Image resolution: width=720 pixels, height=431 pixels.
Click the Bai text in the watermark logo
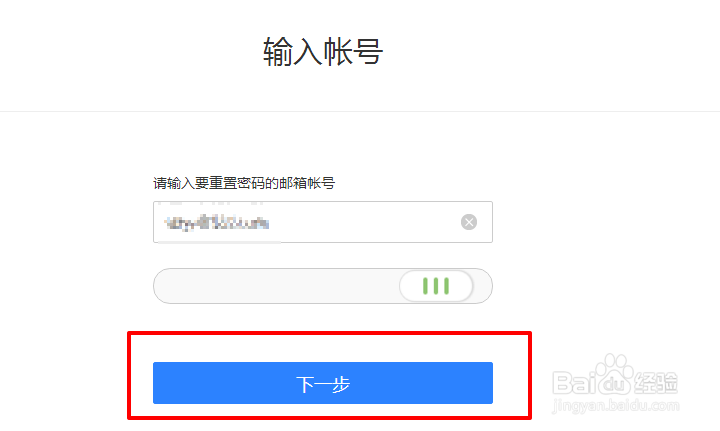click(x=574, y=383)
